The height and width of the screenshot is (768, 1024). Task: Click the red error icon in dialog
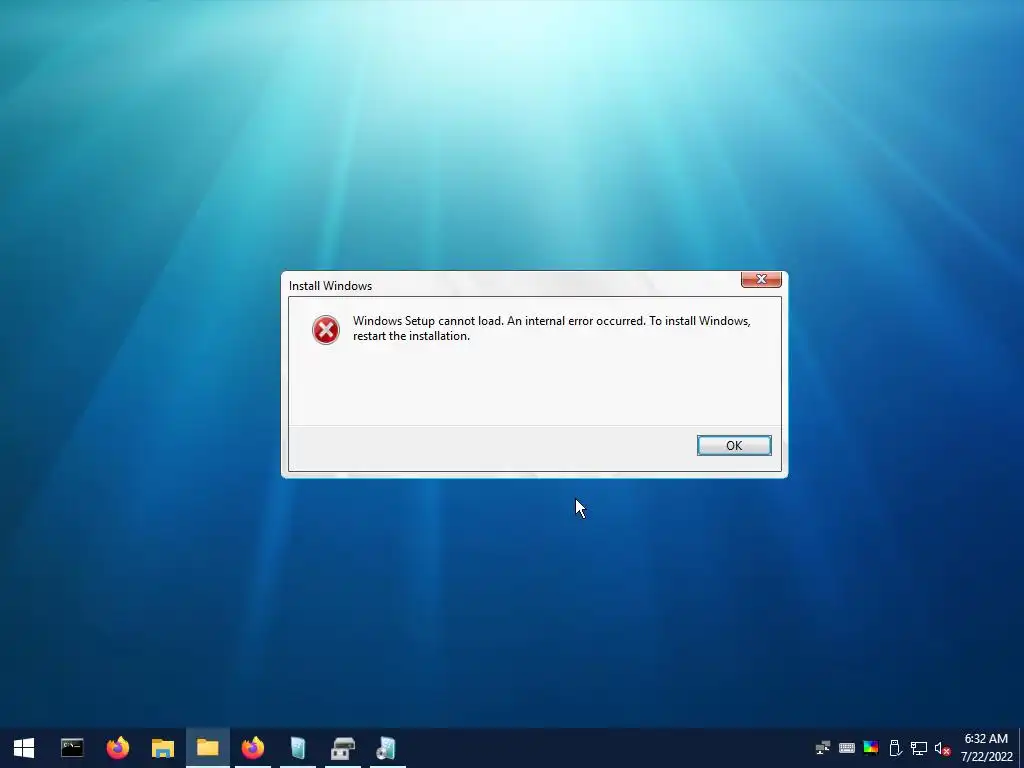(326, 329)
